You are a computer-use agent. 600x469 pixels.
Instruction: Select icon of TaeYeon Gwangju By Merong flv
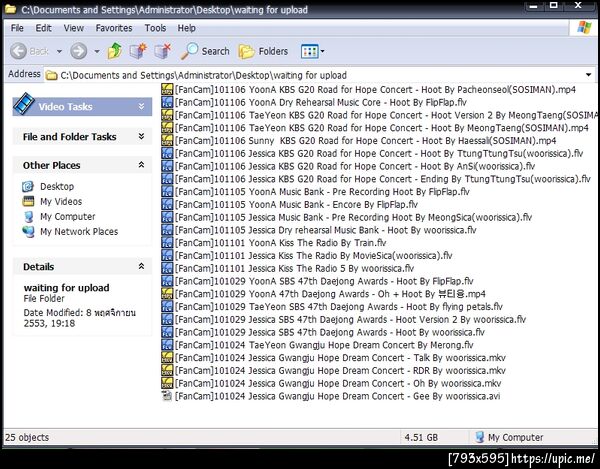[x=167, y=345]
